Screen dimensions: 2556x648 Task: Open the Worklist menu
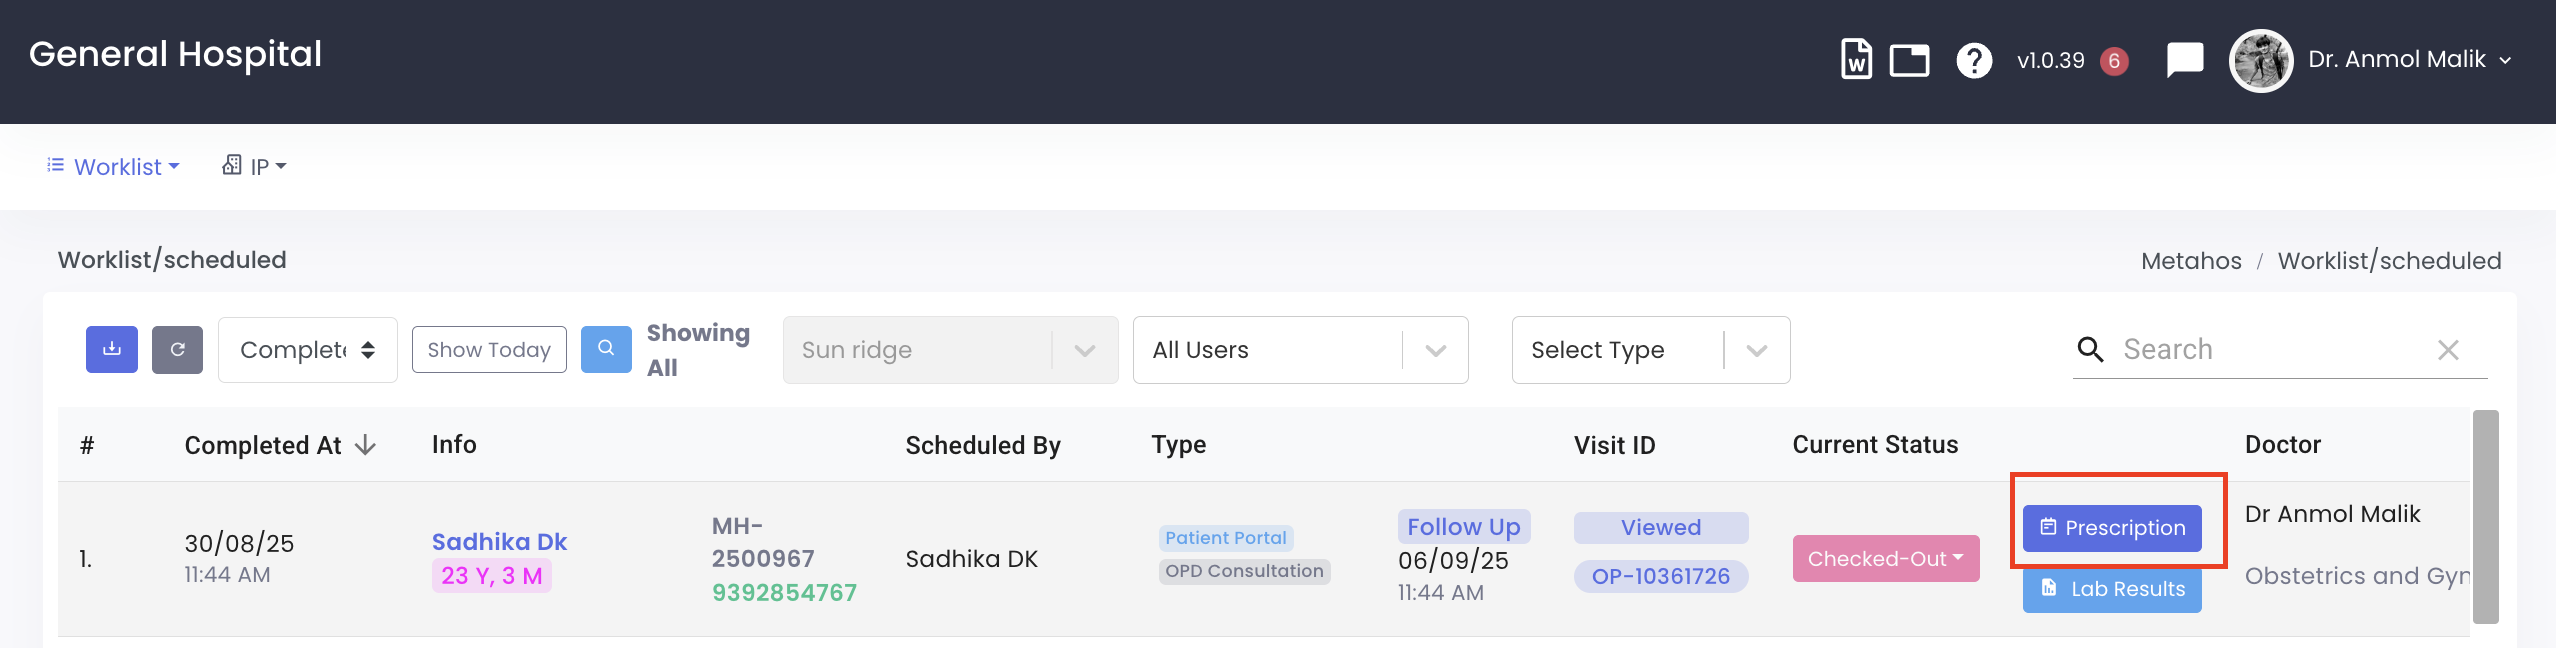point(114,167)
